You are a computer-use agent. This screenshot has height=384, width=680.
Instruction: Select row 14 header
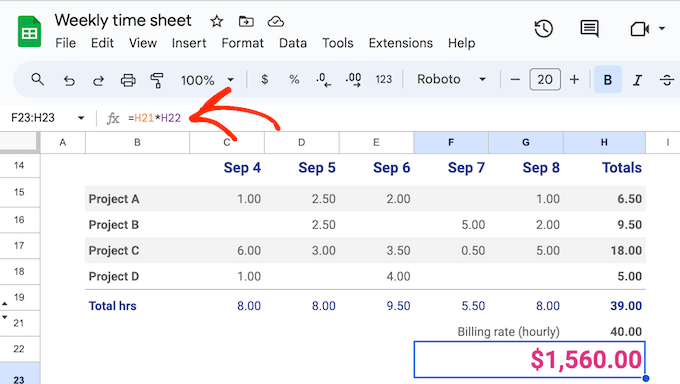[19, 166]
